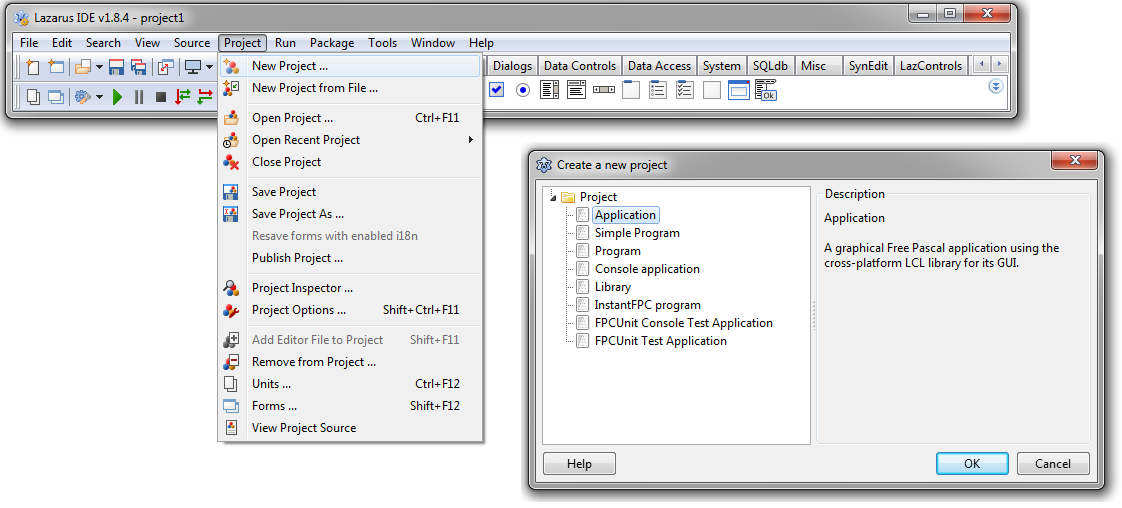1122x508 pixels.
Task: Switch to the Dialogs palette tab
Action: point(512,66)
